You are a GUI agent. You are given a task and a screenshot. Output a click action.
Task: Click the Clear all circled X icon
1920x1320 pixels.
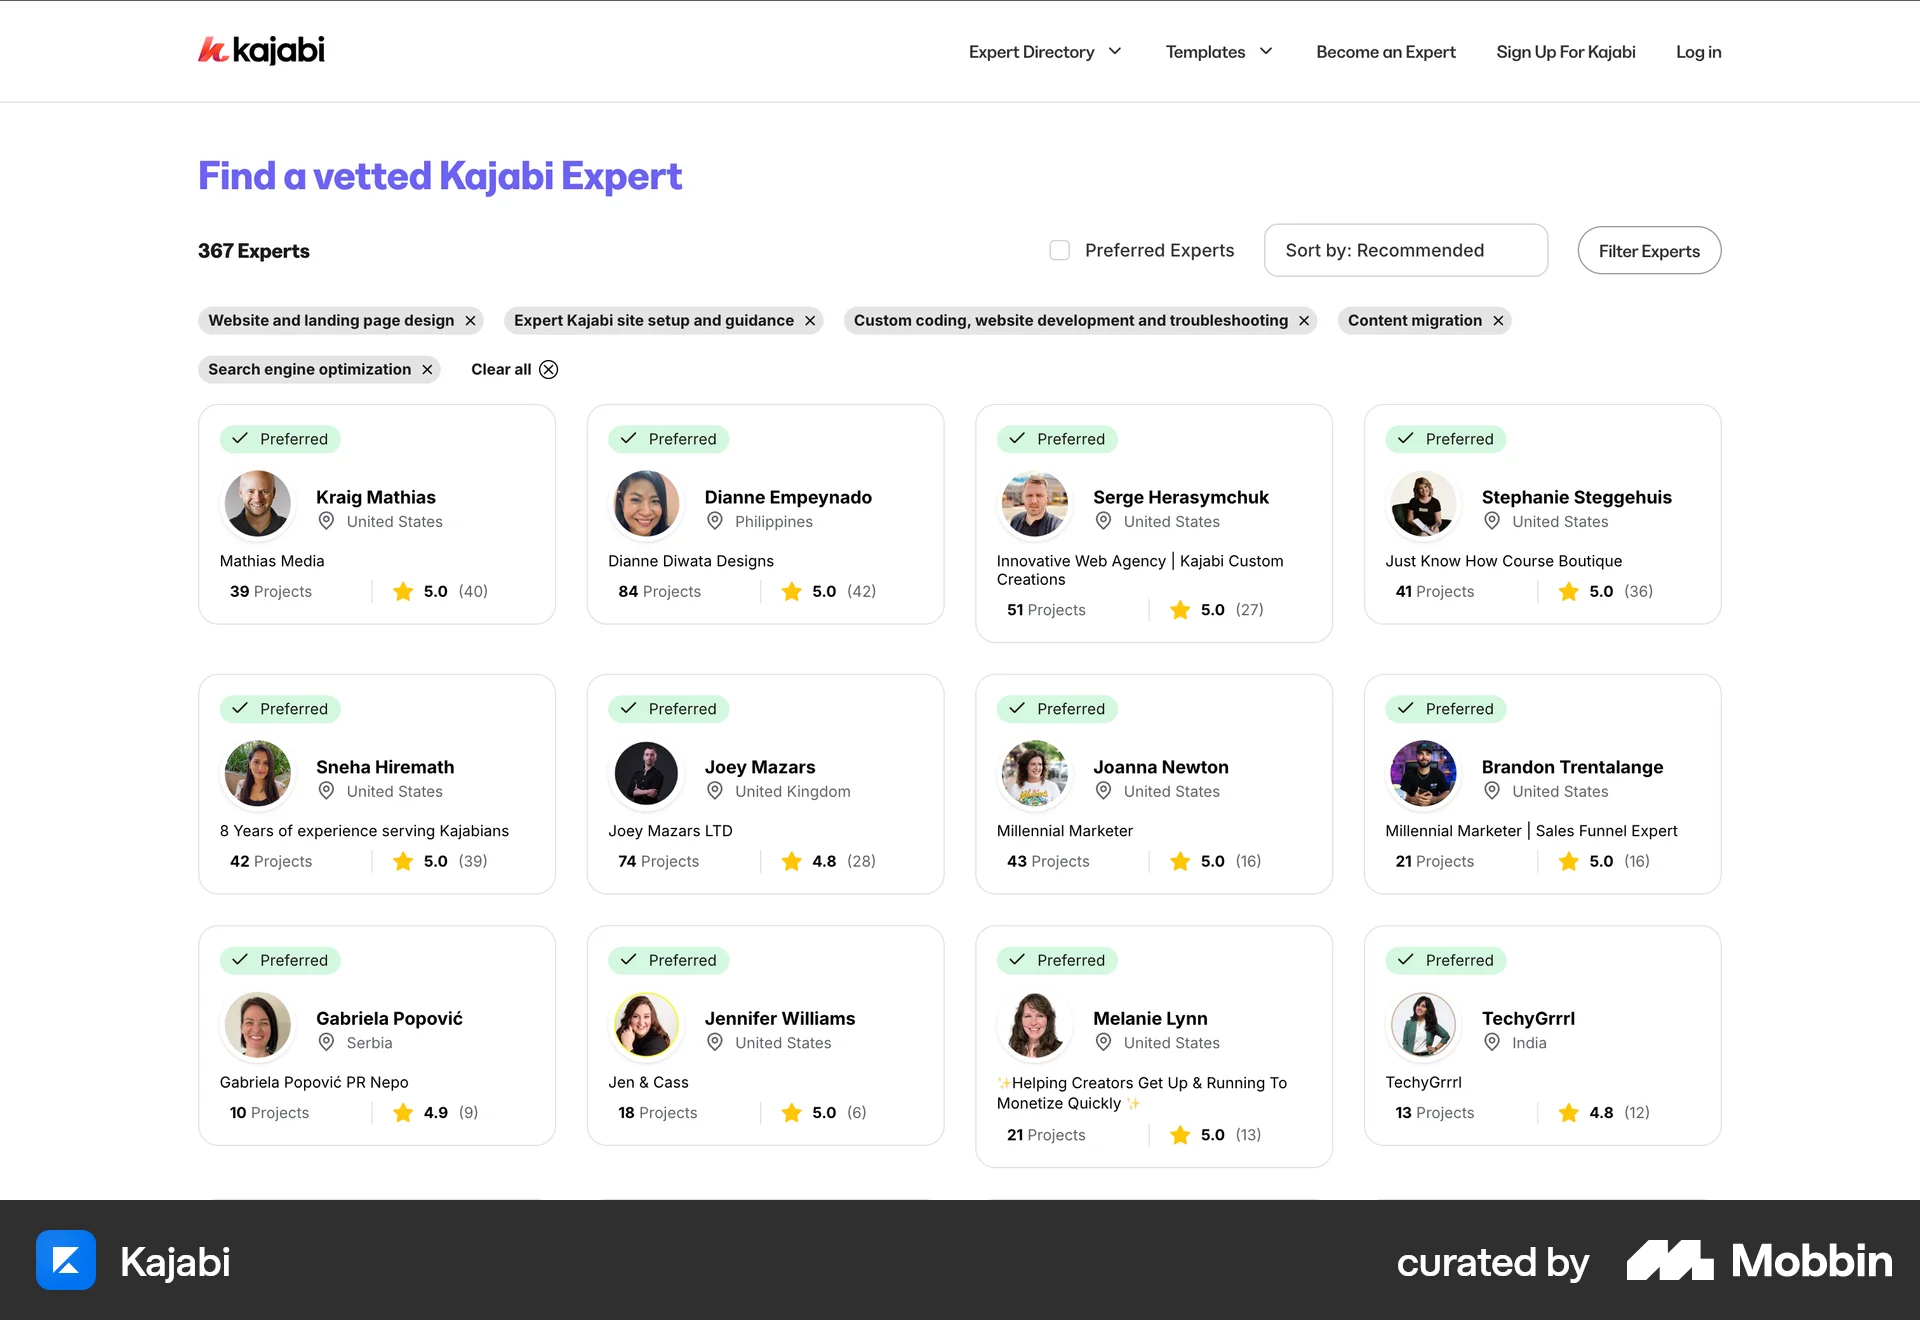click(x=549, y=370)
